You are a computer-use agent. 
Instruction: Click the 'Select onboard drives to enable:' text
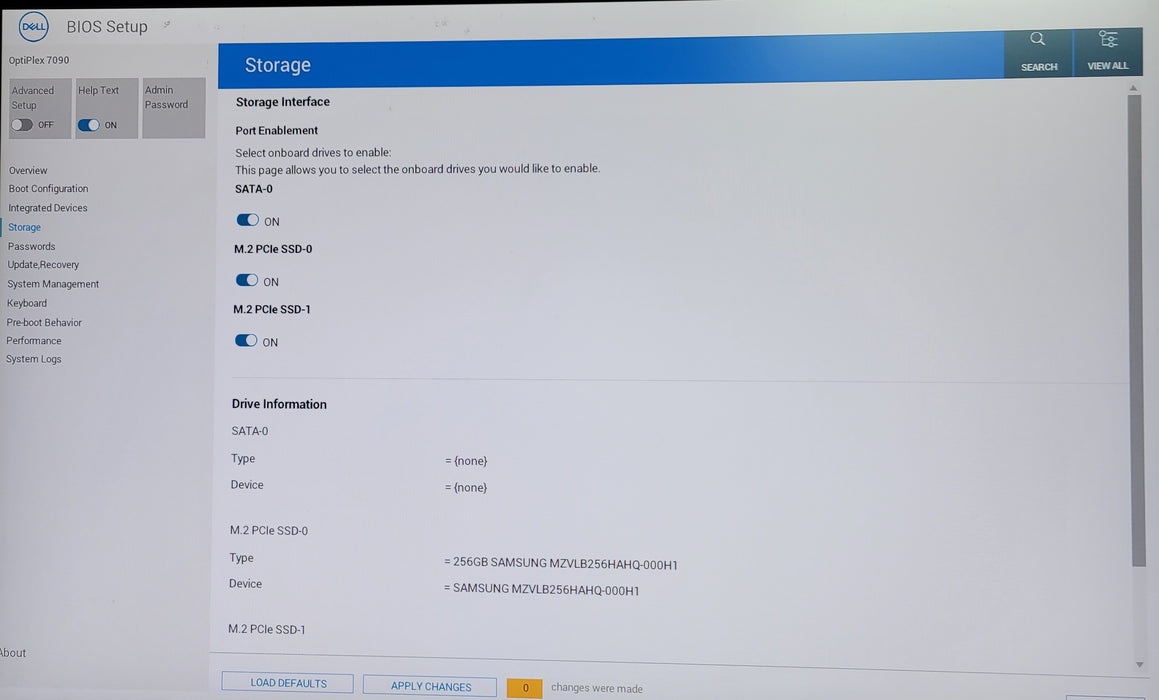313,152
